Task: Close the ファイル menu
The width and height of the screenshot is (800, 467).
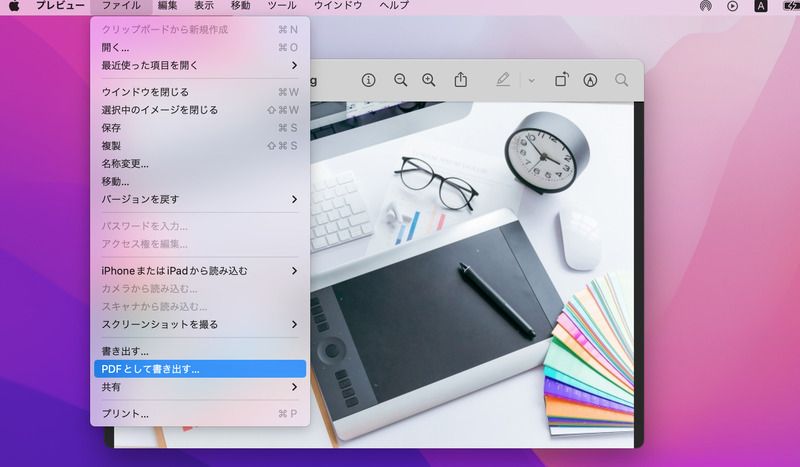Action: pos(121,6)
